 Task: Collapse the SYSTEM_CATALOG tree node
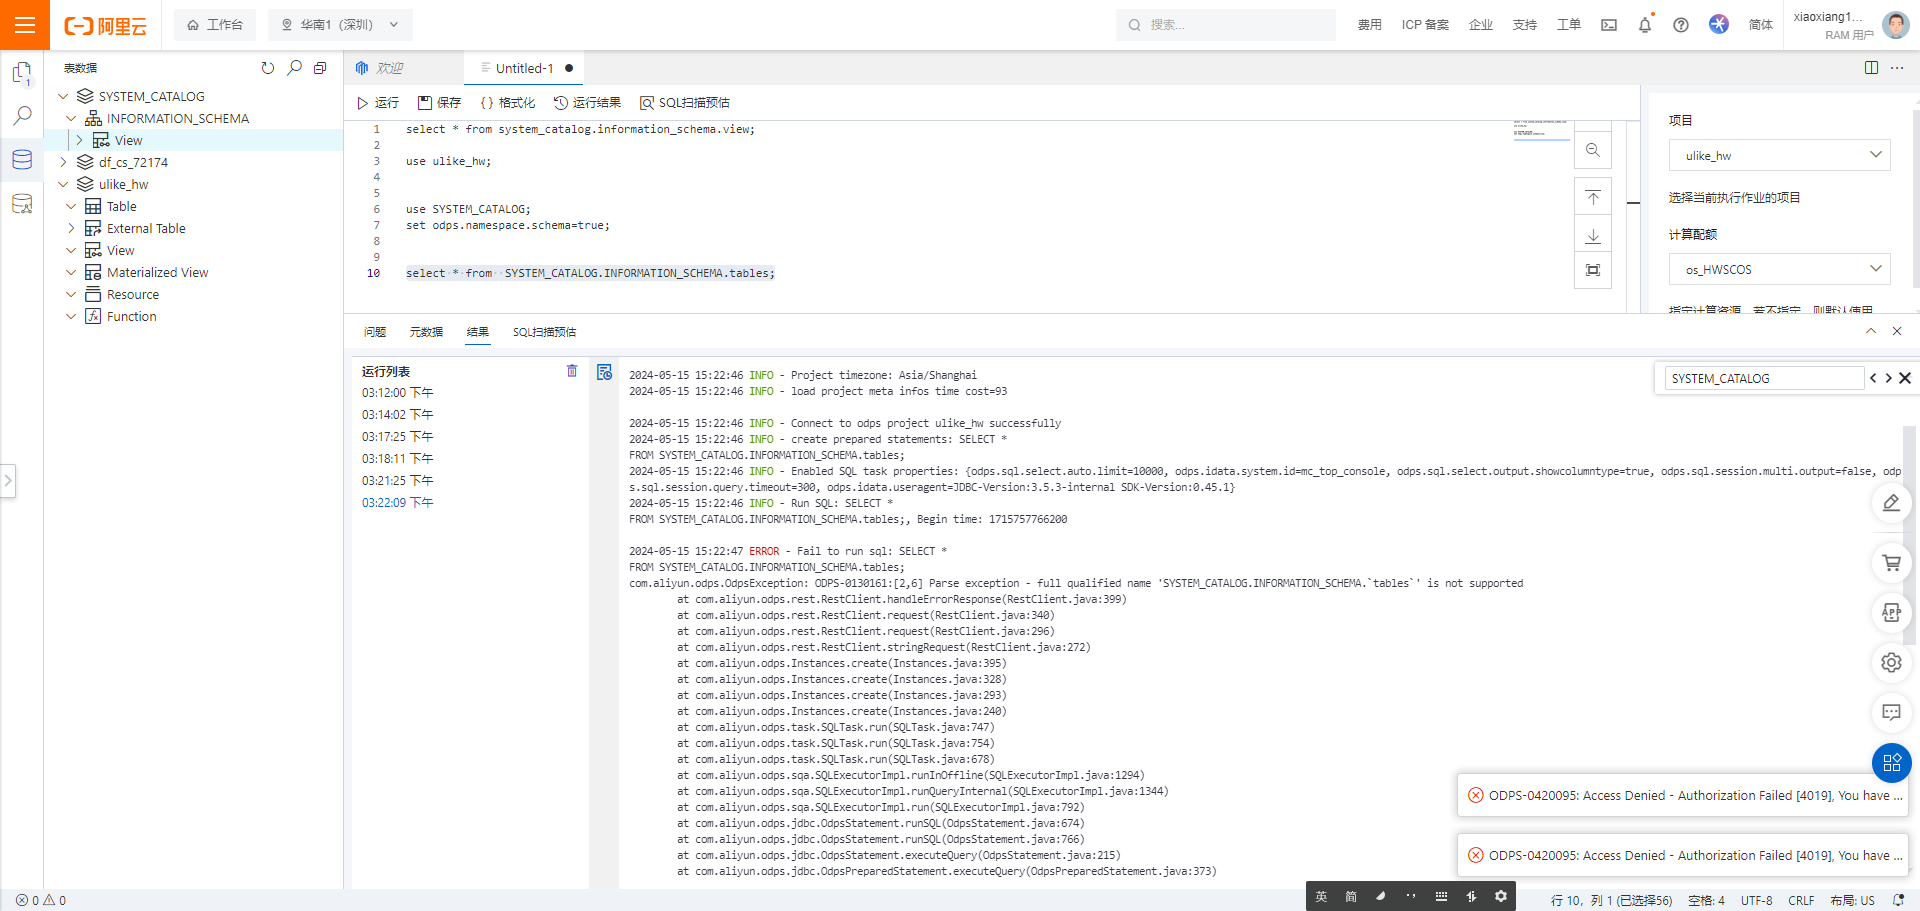click(63, 96)
